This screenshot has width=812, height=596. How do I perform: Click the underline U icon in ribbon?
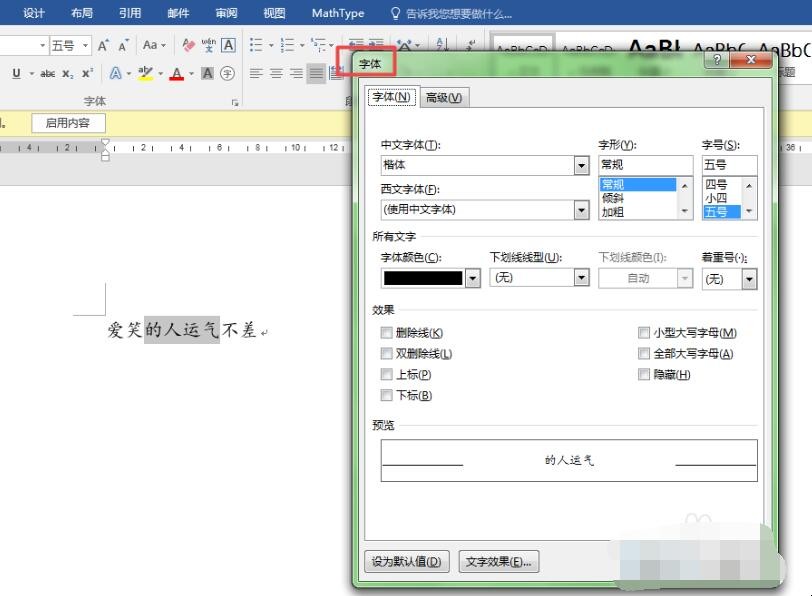pyautogui.click(x=17, y=74)
